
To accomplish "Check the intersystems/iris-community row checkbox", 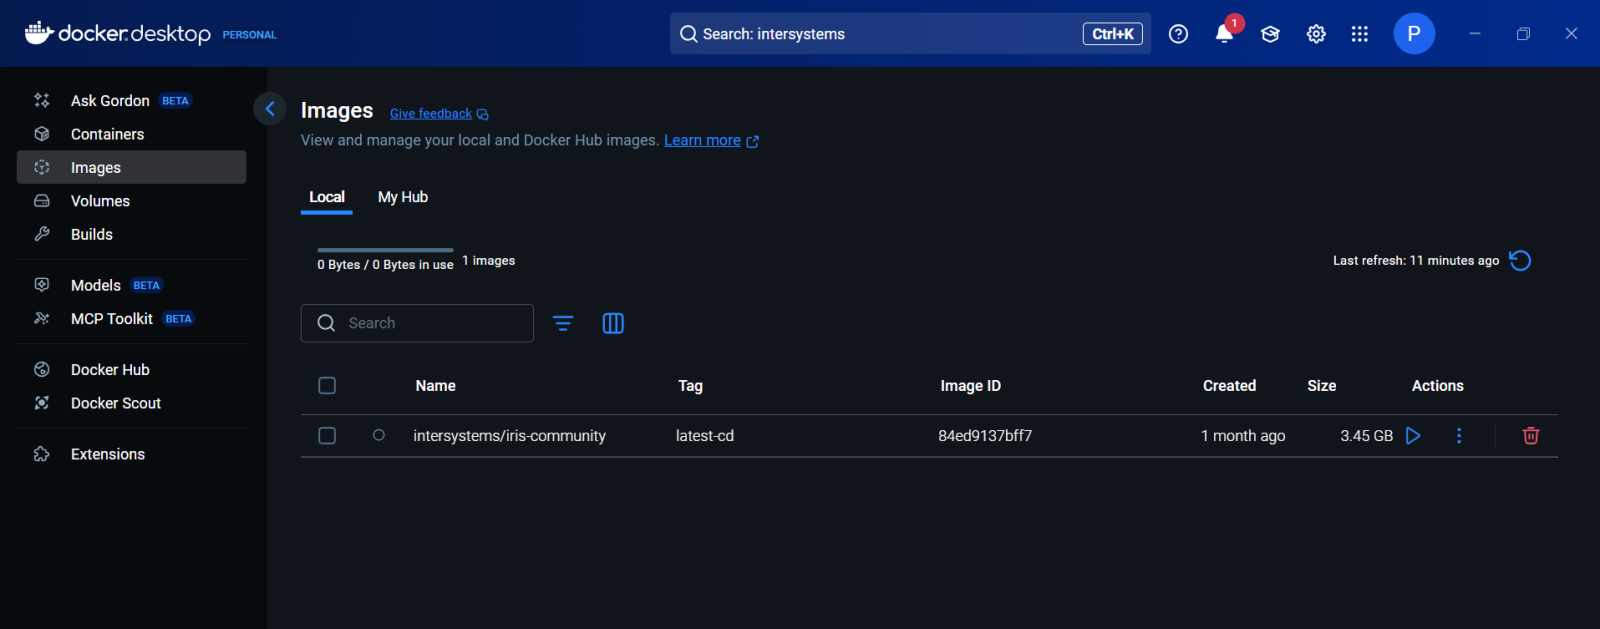I will pyautogui.click(x=327, y=436).
